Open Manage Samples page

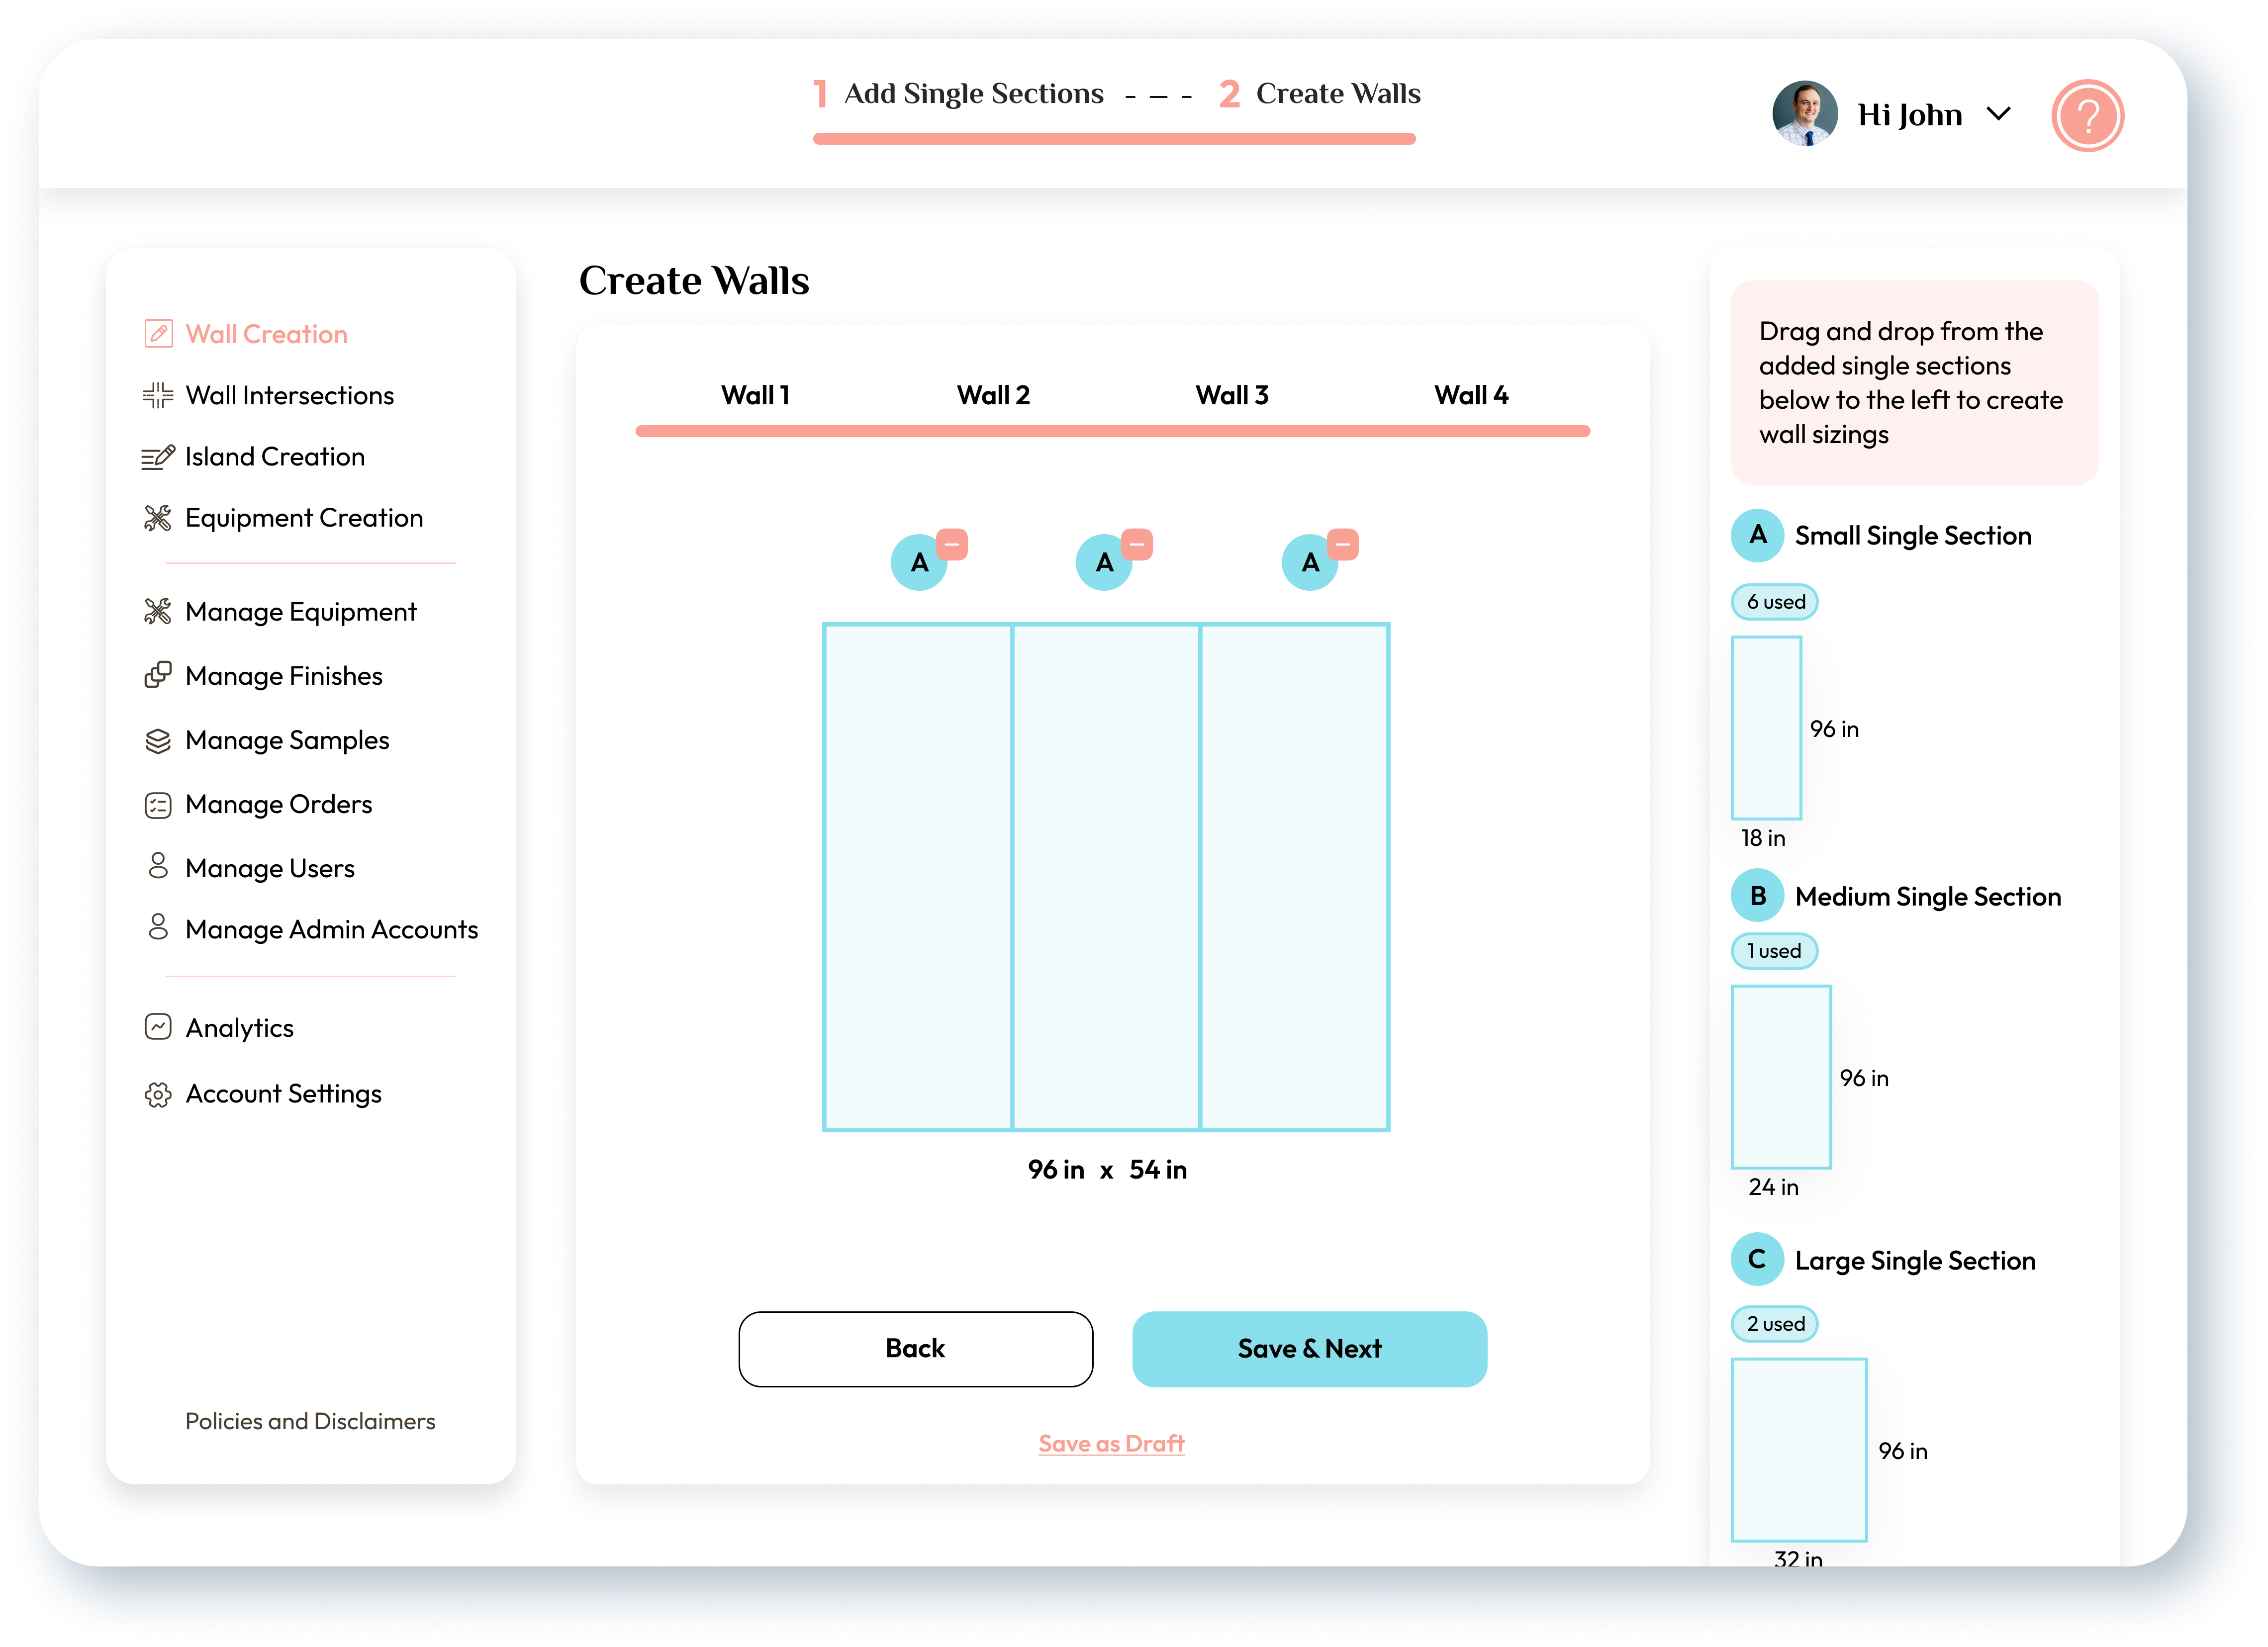tap(287, 741)
